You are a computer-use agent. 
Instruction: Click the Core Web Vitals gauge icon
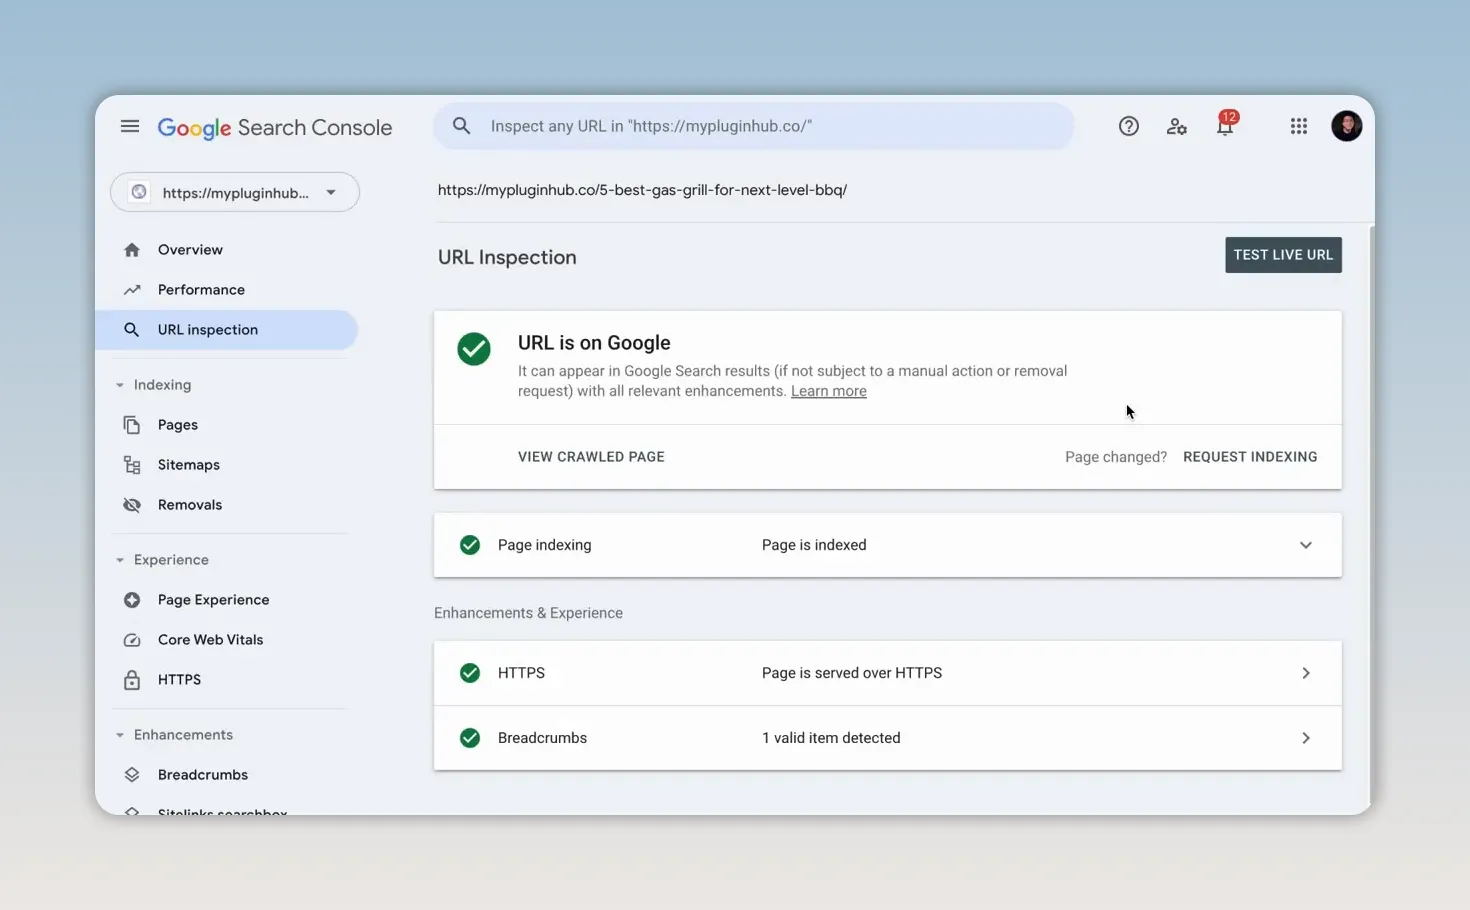coord(132,640)
